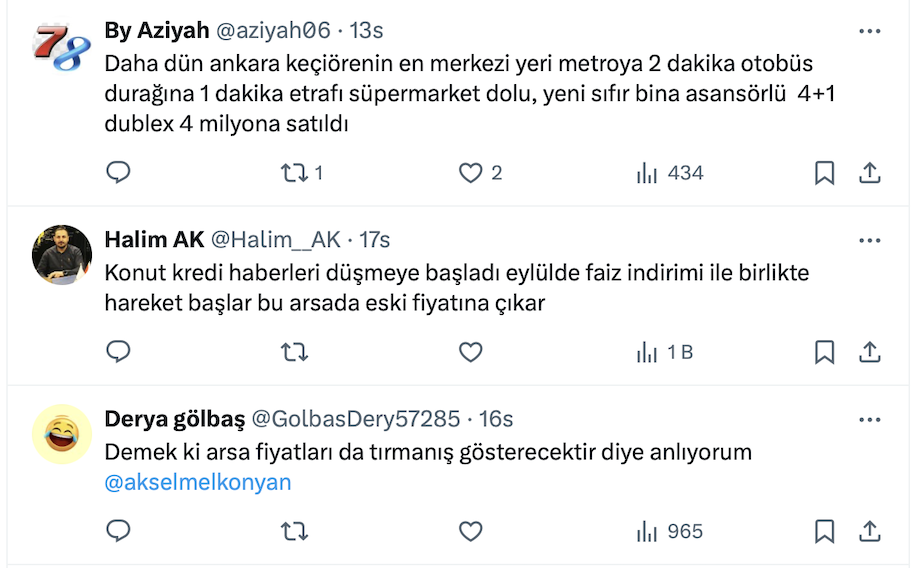Click the @GolbasDery57285 handle
The image size is (912, 568).
[355, 419]
